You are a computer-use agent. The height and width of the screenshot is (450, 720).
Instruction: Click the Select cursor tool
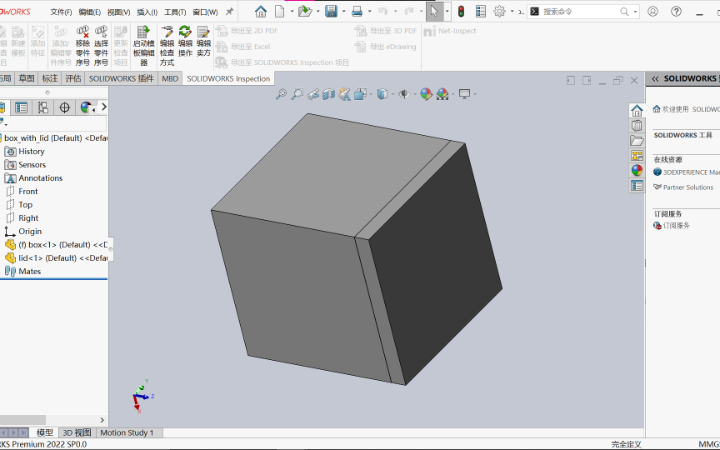pyautogui.click(x=434, y=11)
